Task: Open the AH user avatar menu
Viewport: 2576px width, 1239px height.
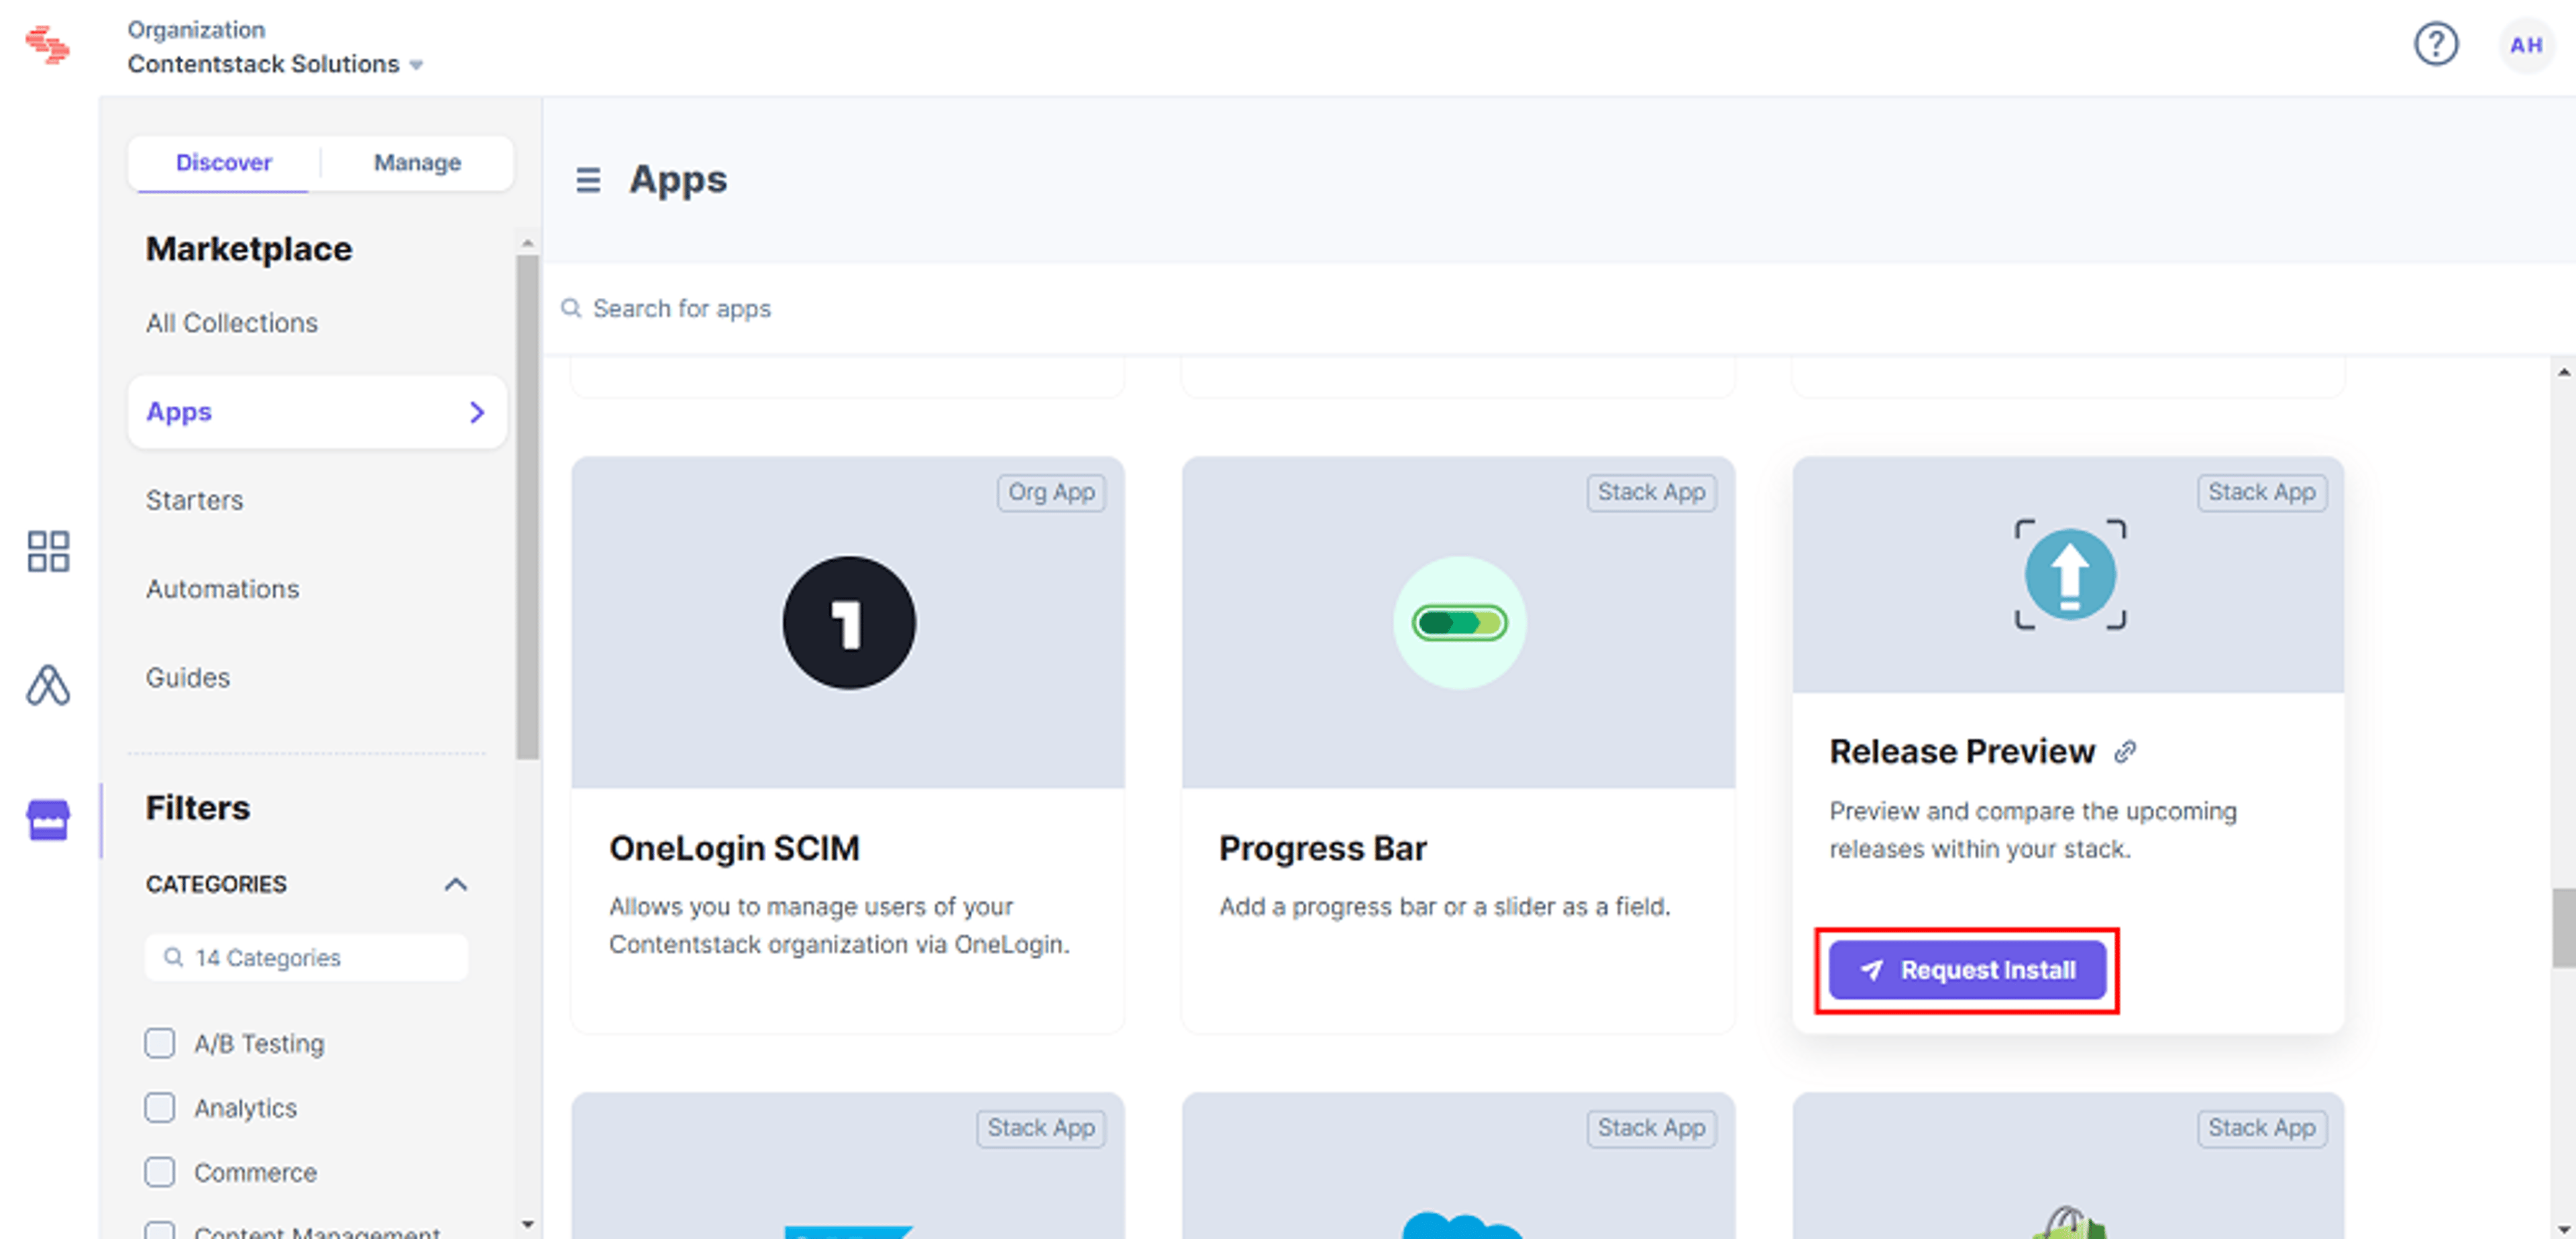Action: pos(2525,45)
